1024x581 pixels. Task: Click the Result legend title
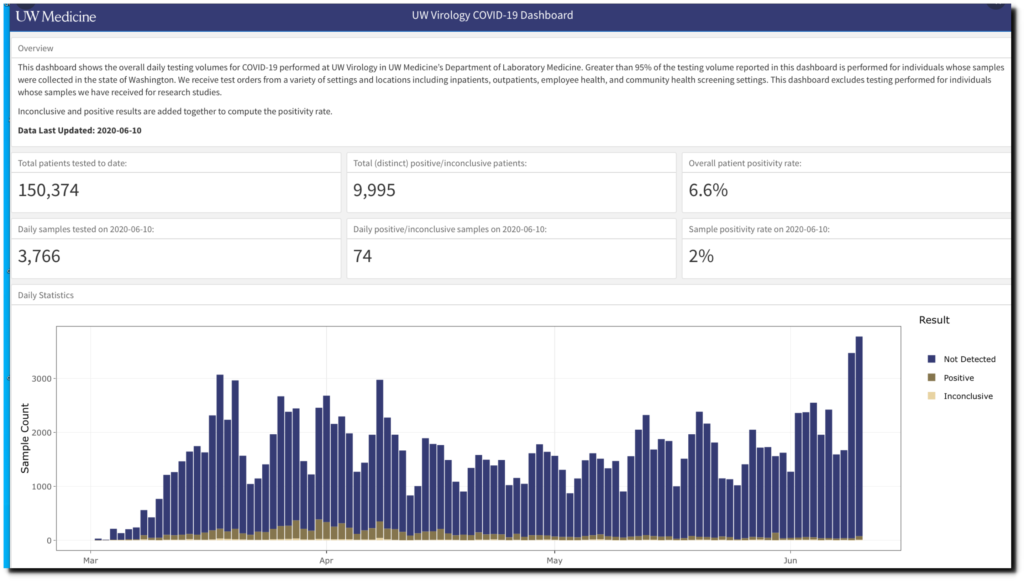pos(934,320)
